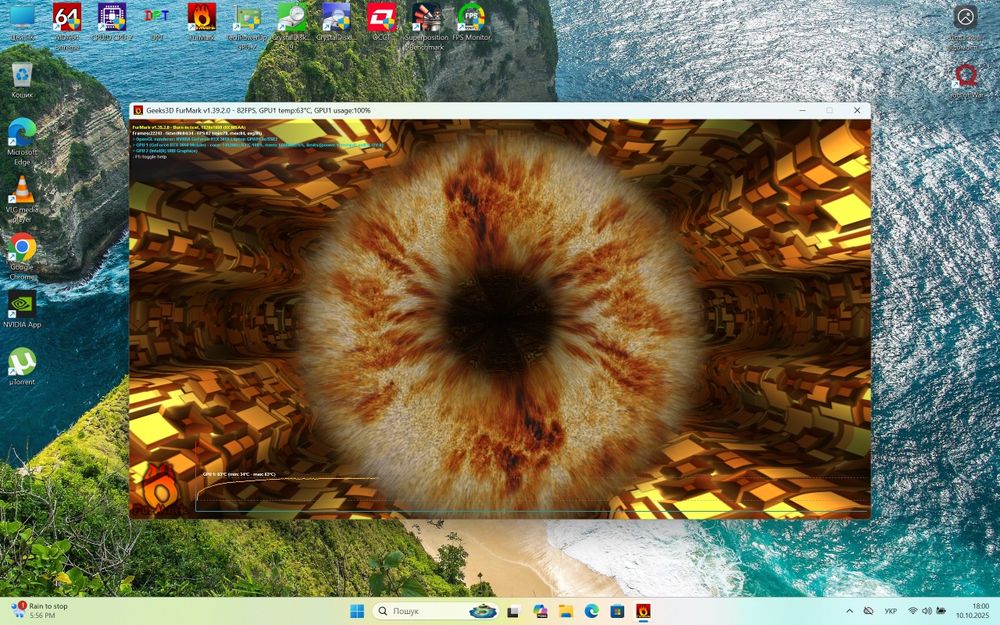Open the µTorrent desktop shortcut
The width and height of the screenshot is (1000, 625).
[x=22, y=367]
